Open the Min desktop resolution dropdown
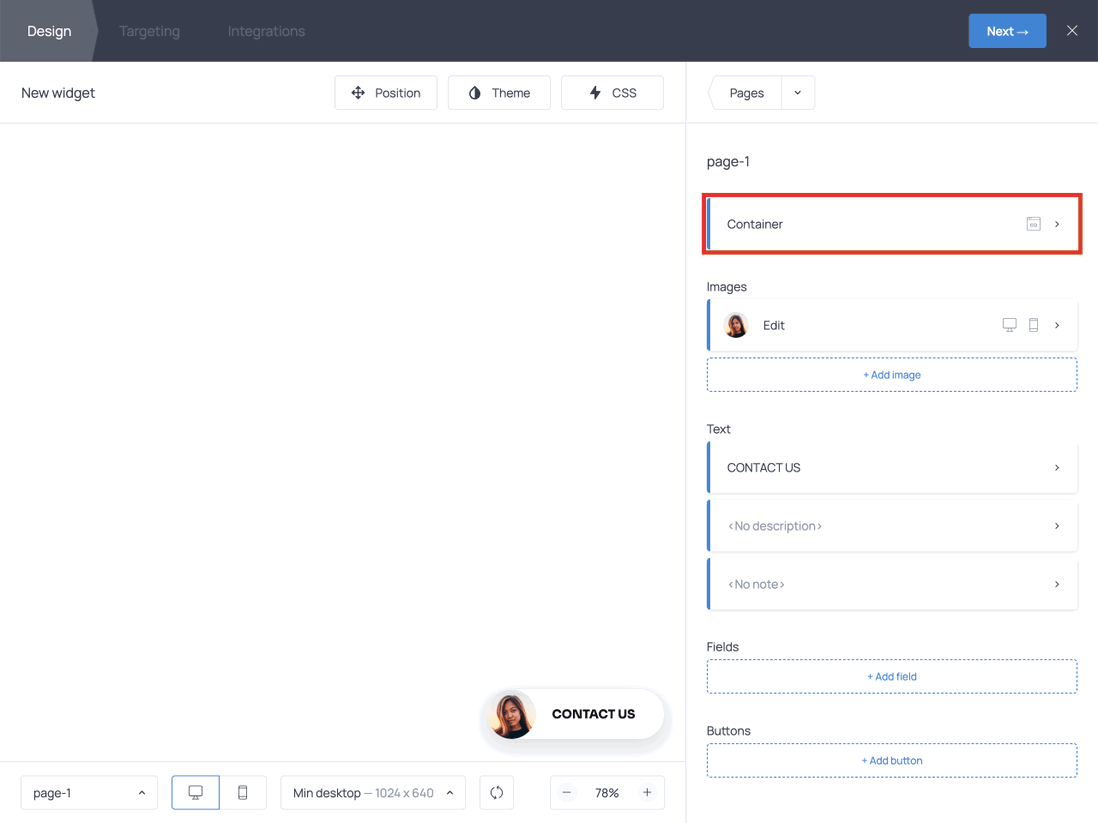Image resolution: width=1098 pixels, height=823 pixels. click(372, 792)
